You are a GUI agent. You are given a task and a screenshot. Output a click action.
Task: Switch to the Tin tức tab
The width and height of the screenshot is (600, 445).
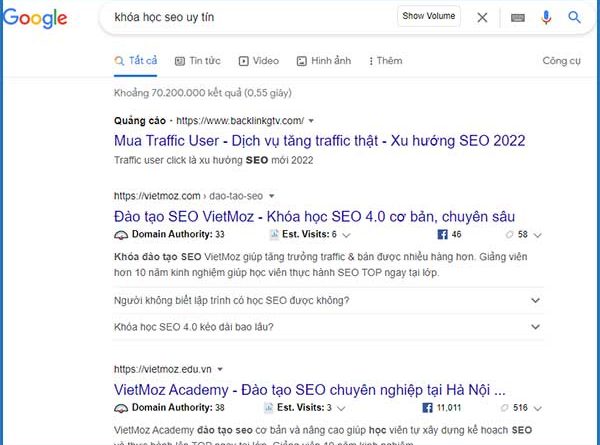(198, 61)
